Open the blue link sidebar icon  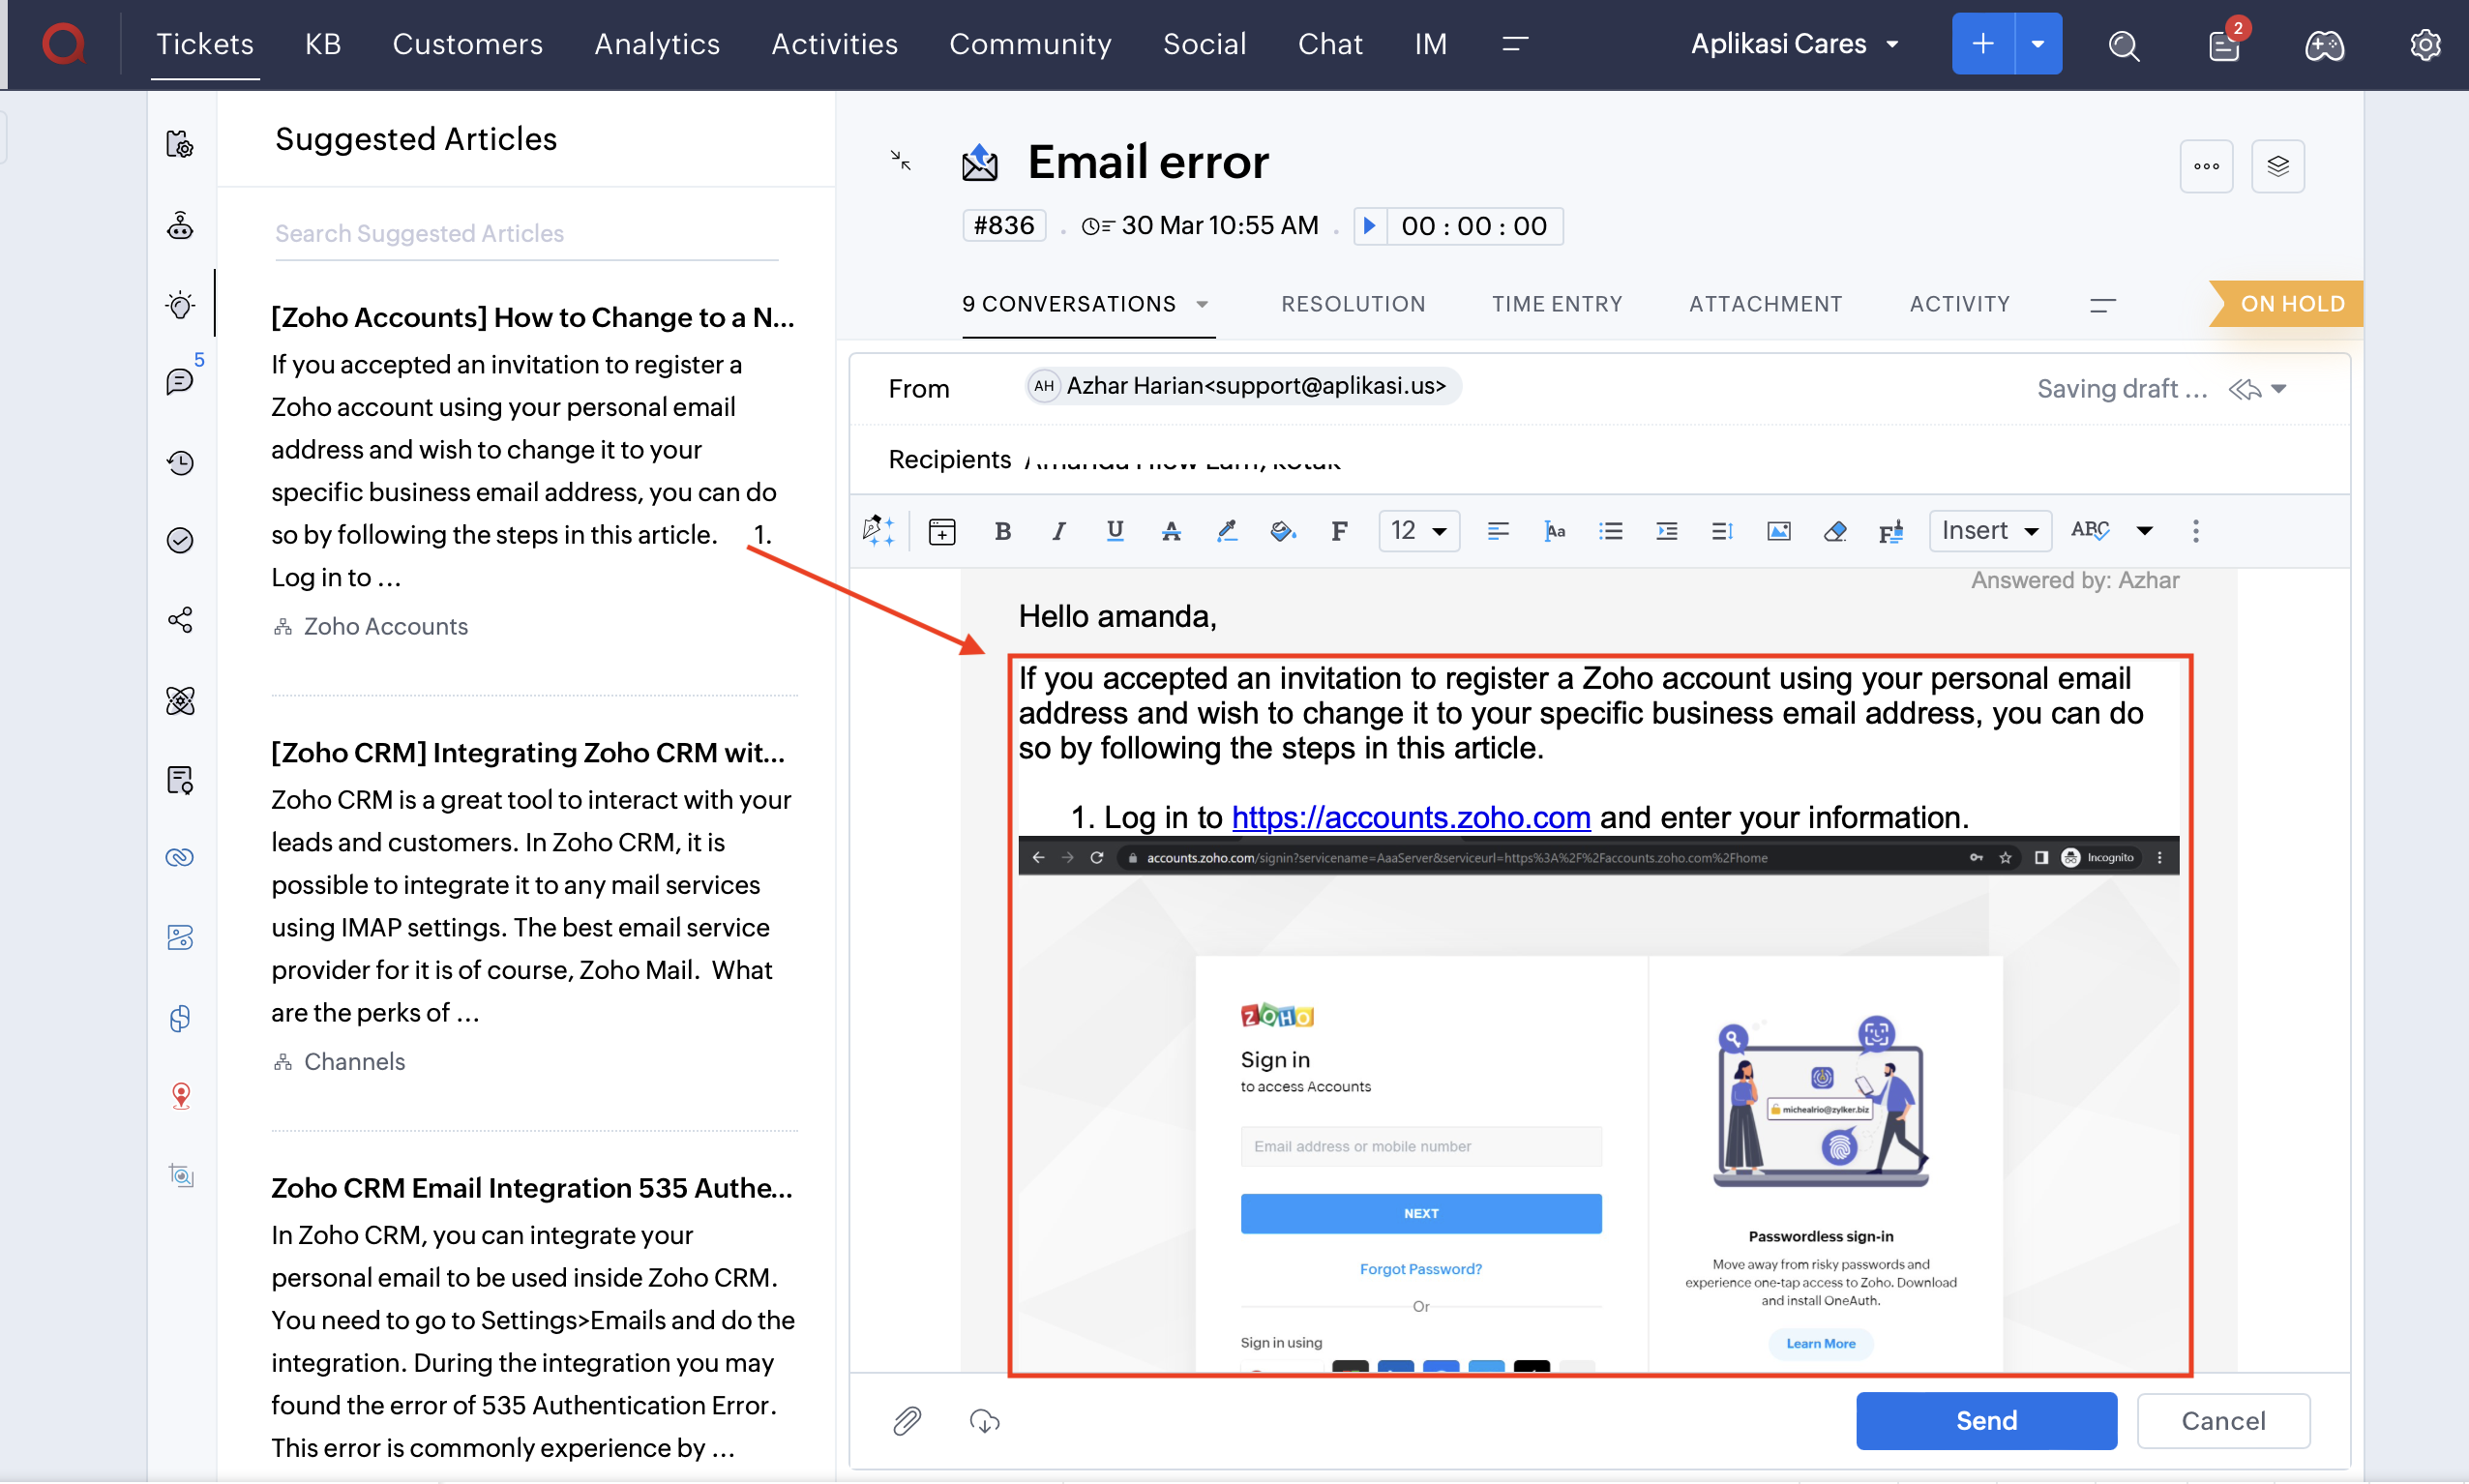click(x=180, y=858)
